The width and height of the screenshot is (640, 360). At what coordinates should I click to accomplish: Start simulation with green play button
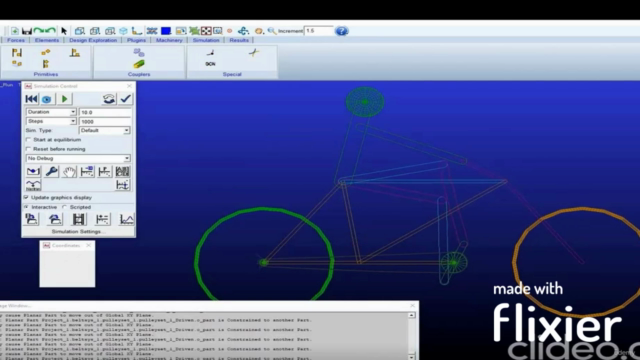64,99
